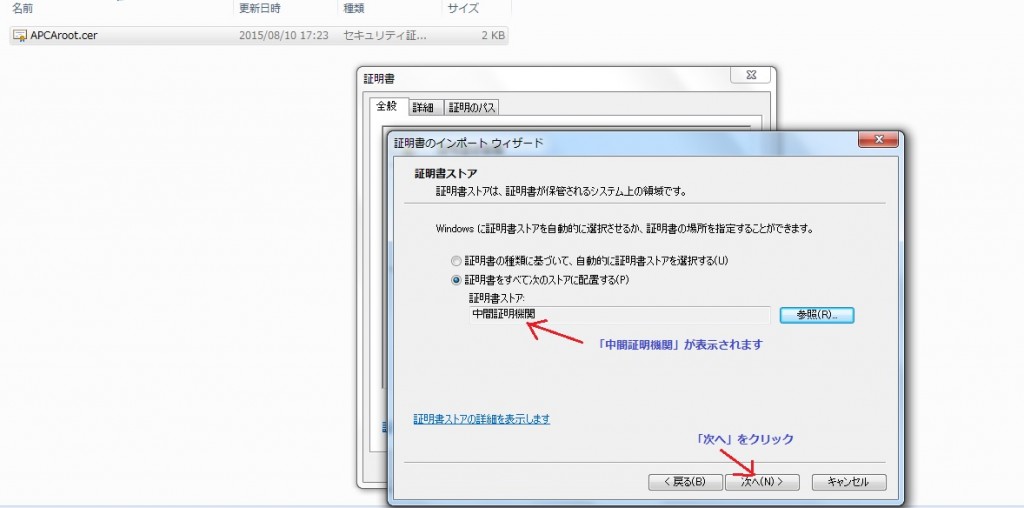
Task: Click the 2 KB size cell
Action: (x=493, y=35)
